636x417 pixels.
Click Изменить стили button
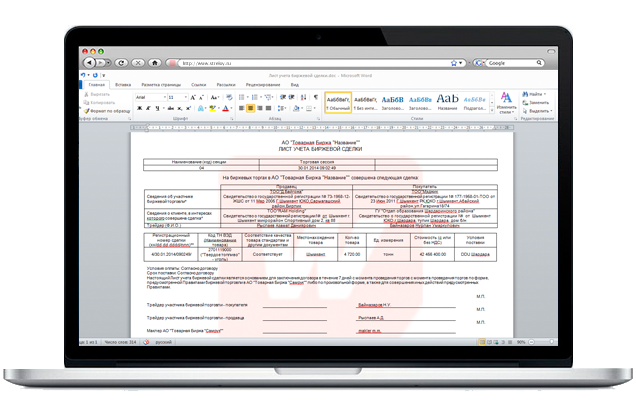tap(506, 103)
